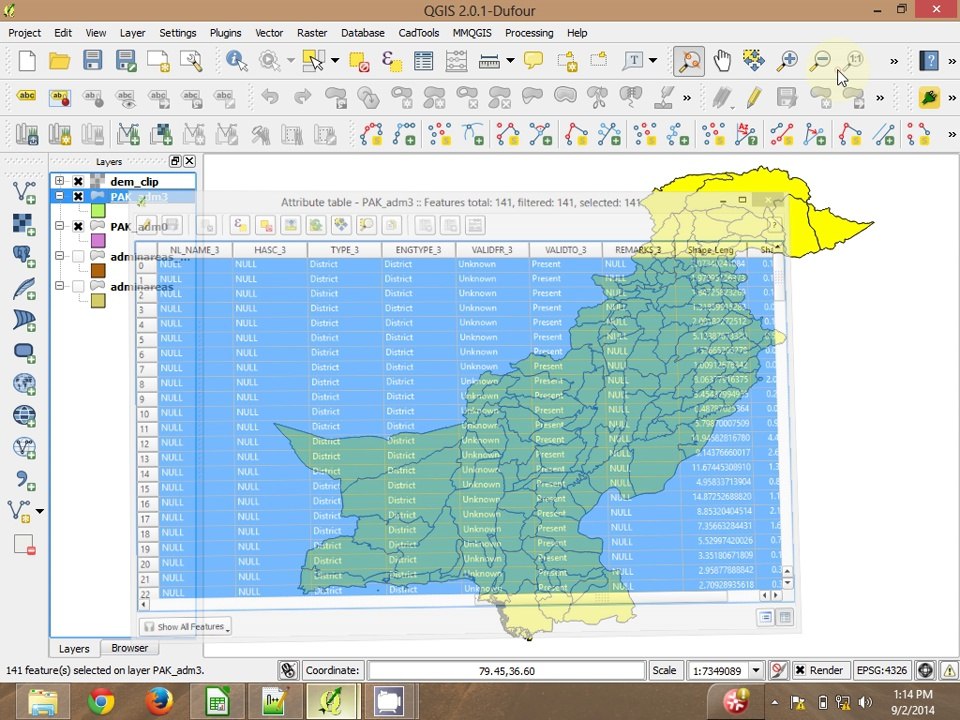Expand the dem_clip layer tree node

coord(59,181)
